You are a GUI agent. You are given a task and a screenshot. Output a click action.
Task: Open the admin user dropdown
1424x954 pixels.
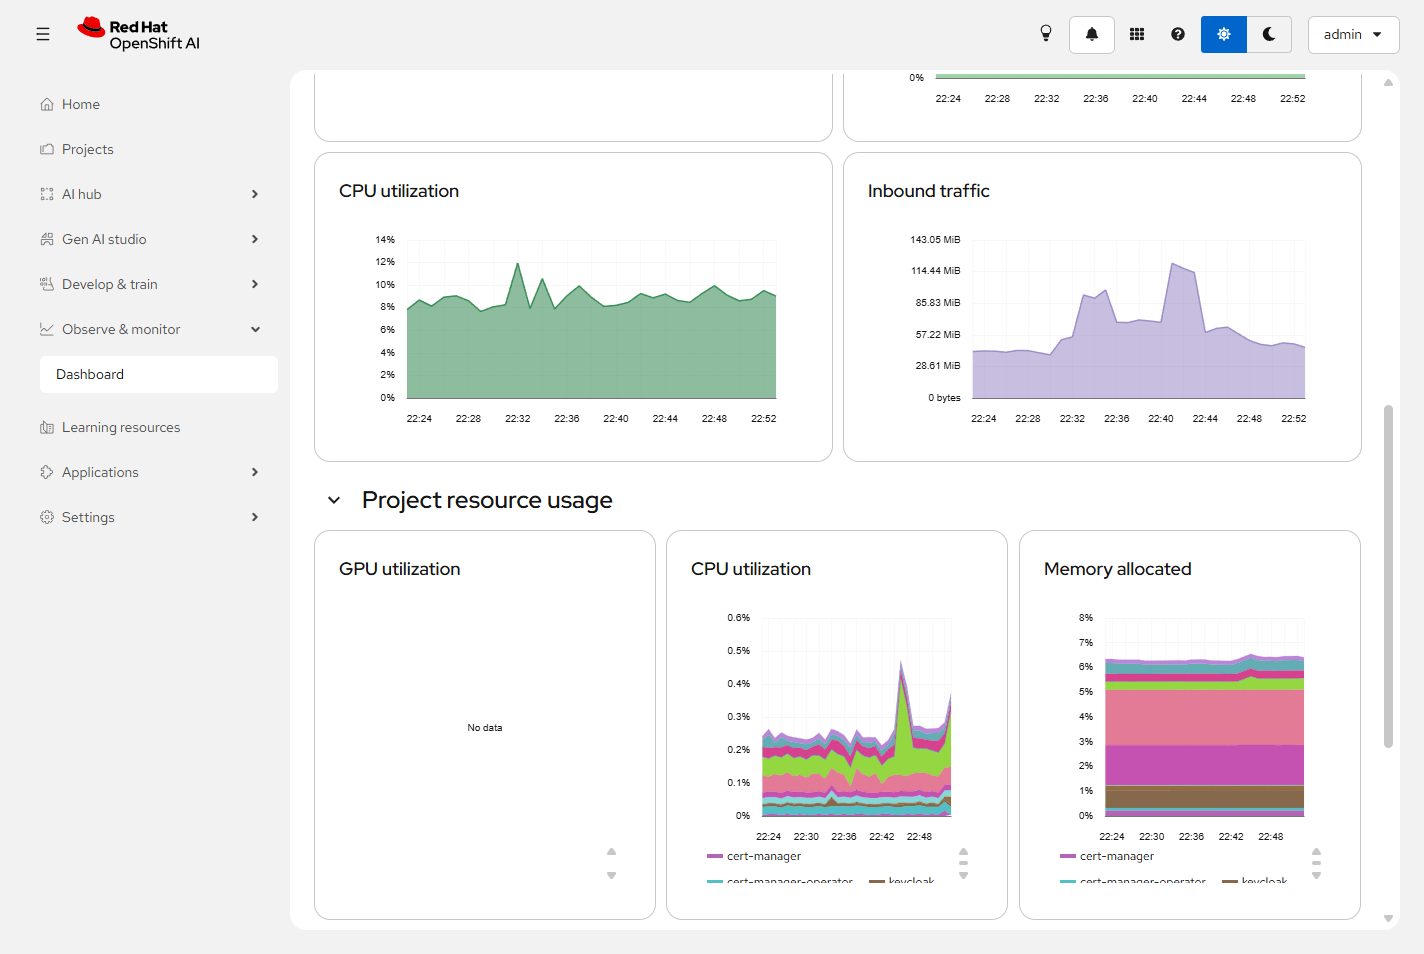coord(1353,34)
